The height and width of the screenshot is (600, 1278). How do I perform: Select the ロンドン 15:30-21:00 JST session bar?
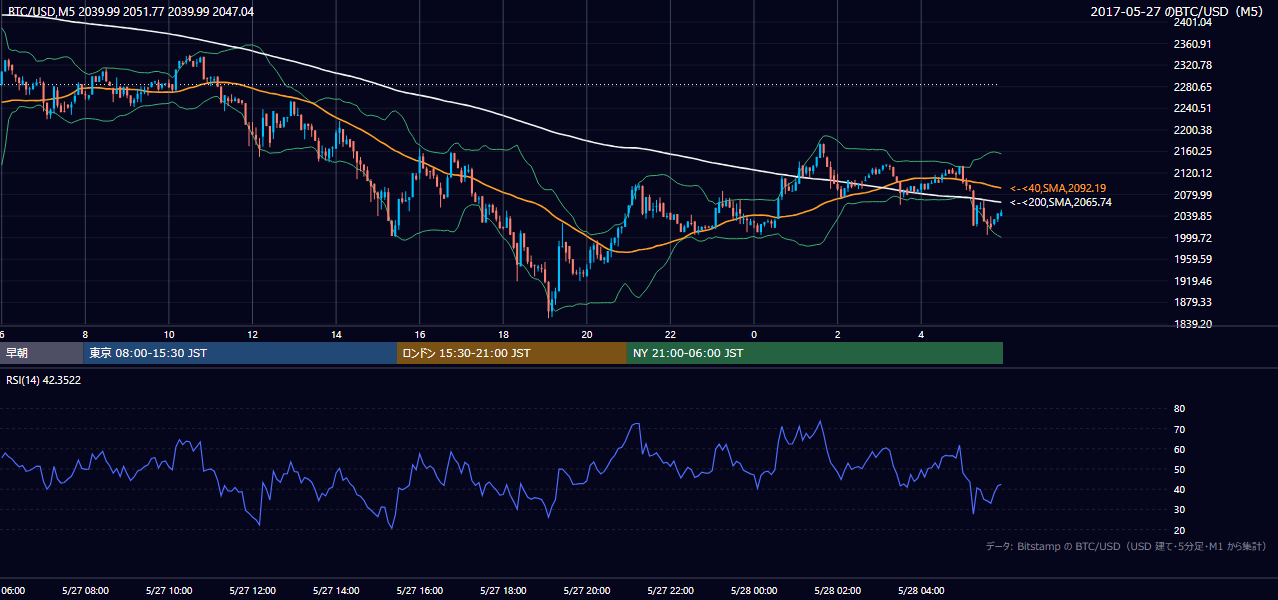[512, 353]
